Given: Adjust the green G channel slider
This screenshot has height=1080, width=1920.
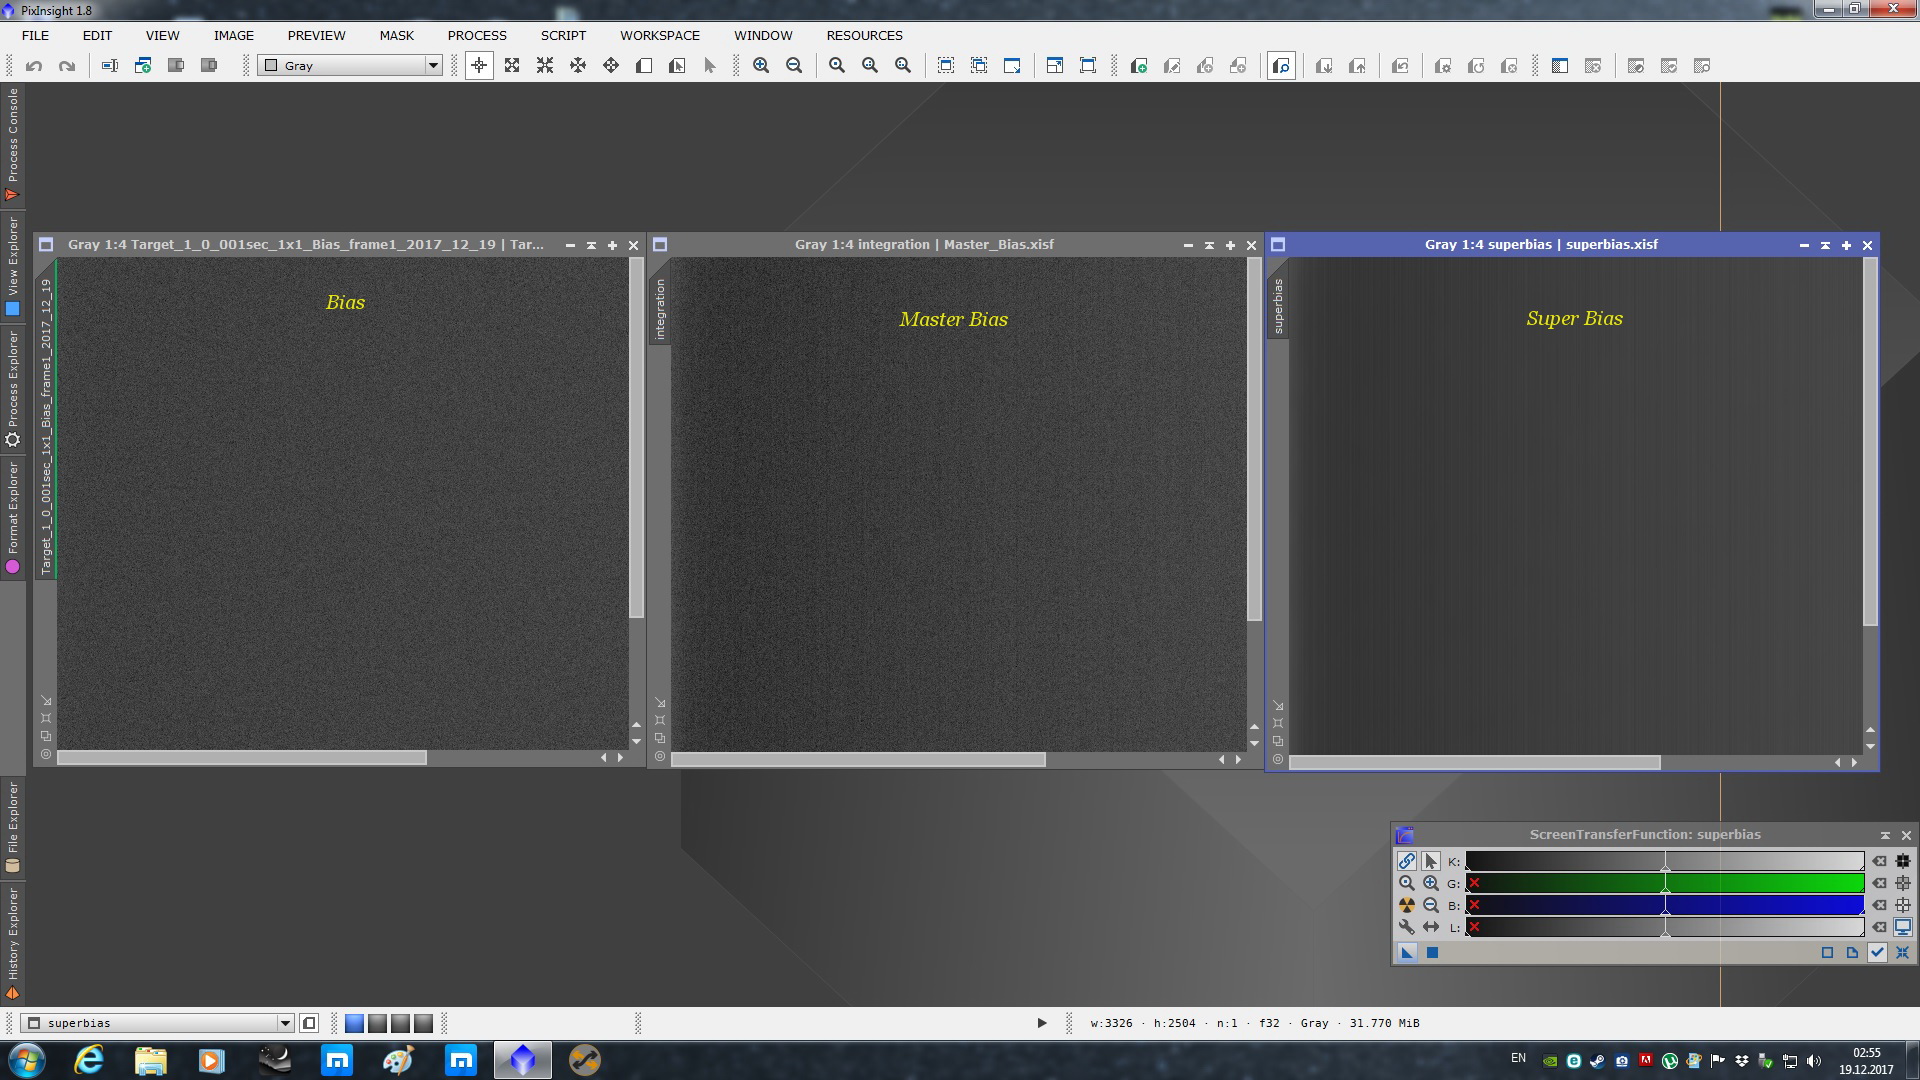Looking at the screenshot, I should (1665, 883).
